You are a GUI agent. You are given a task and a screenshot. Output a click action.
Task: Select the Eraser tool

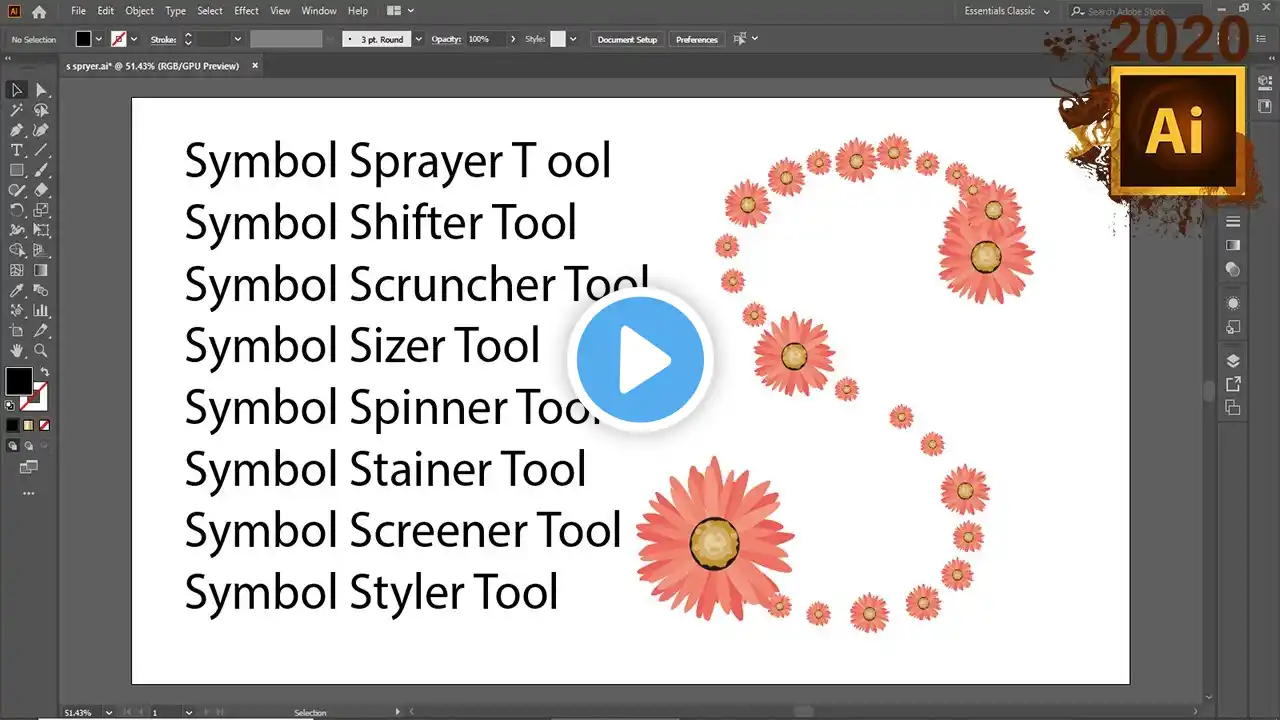[x=41, y=190]
